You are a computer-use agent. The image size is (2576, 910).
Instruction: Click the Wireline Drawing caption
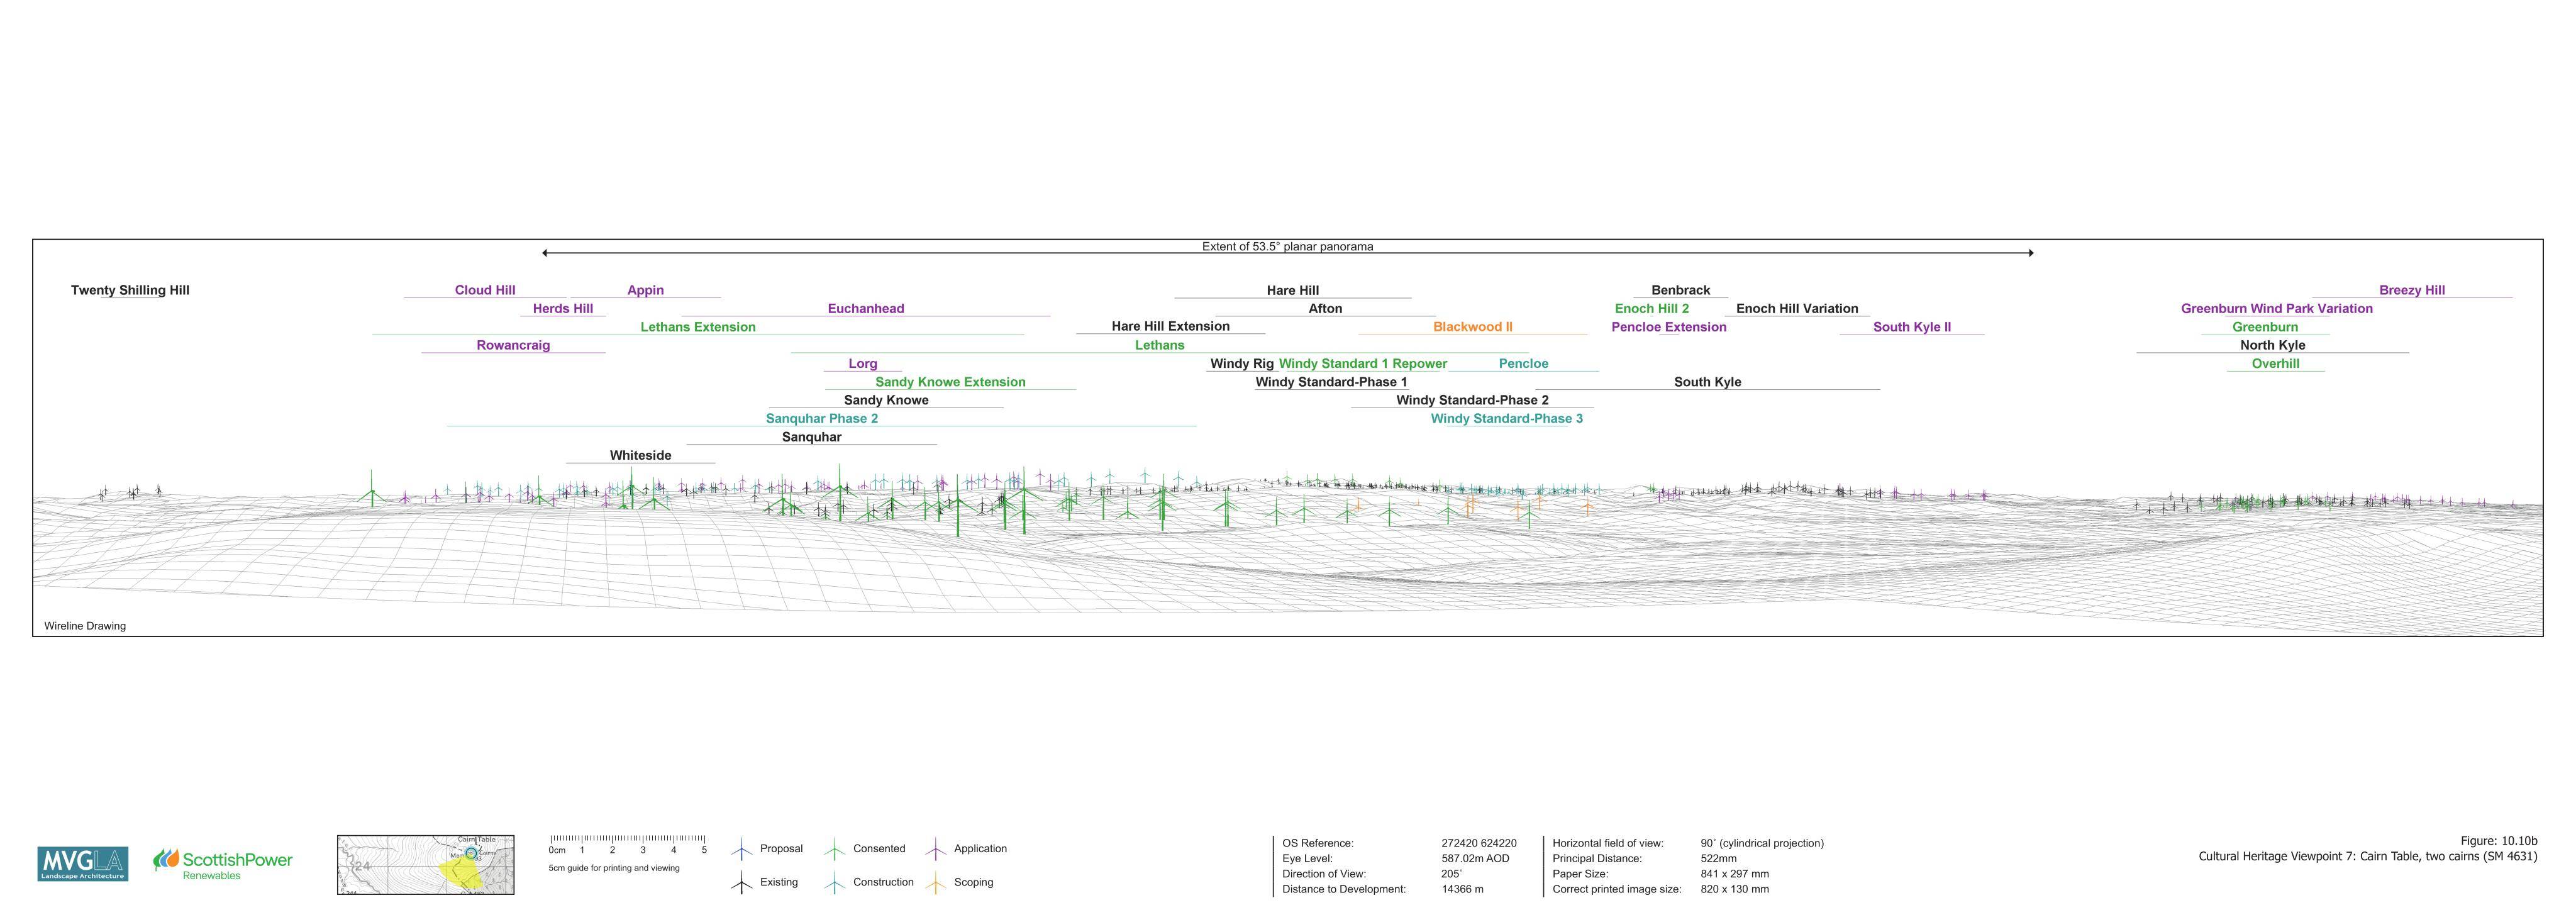[x=85, y=627]
